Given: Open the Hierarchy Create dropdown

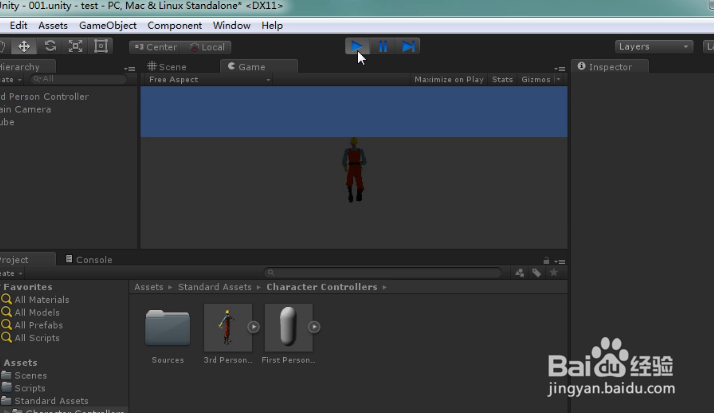Looking at the screenshot, I should (x=11, y=80).
